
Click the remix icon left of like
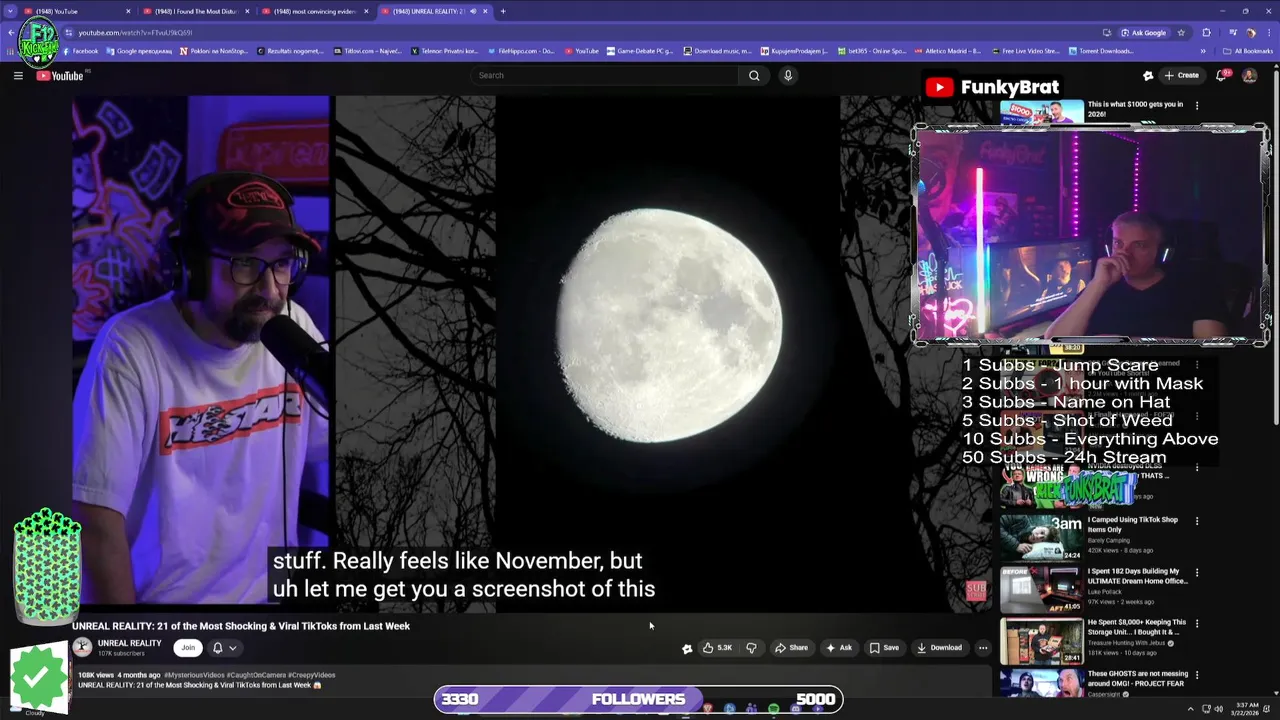(687, 648)
